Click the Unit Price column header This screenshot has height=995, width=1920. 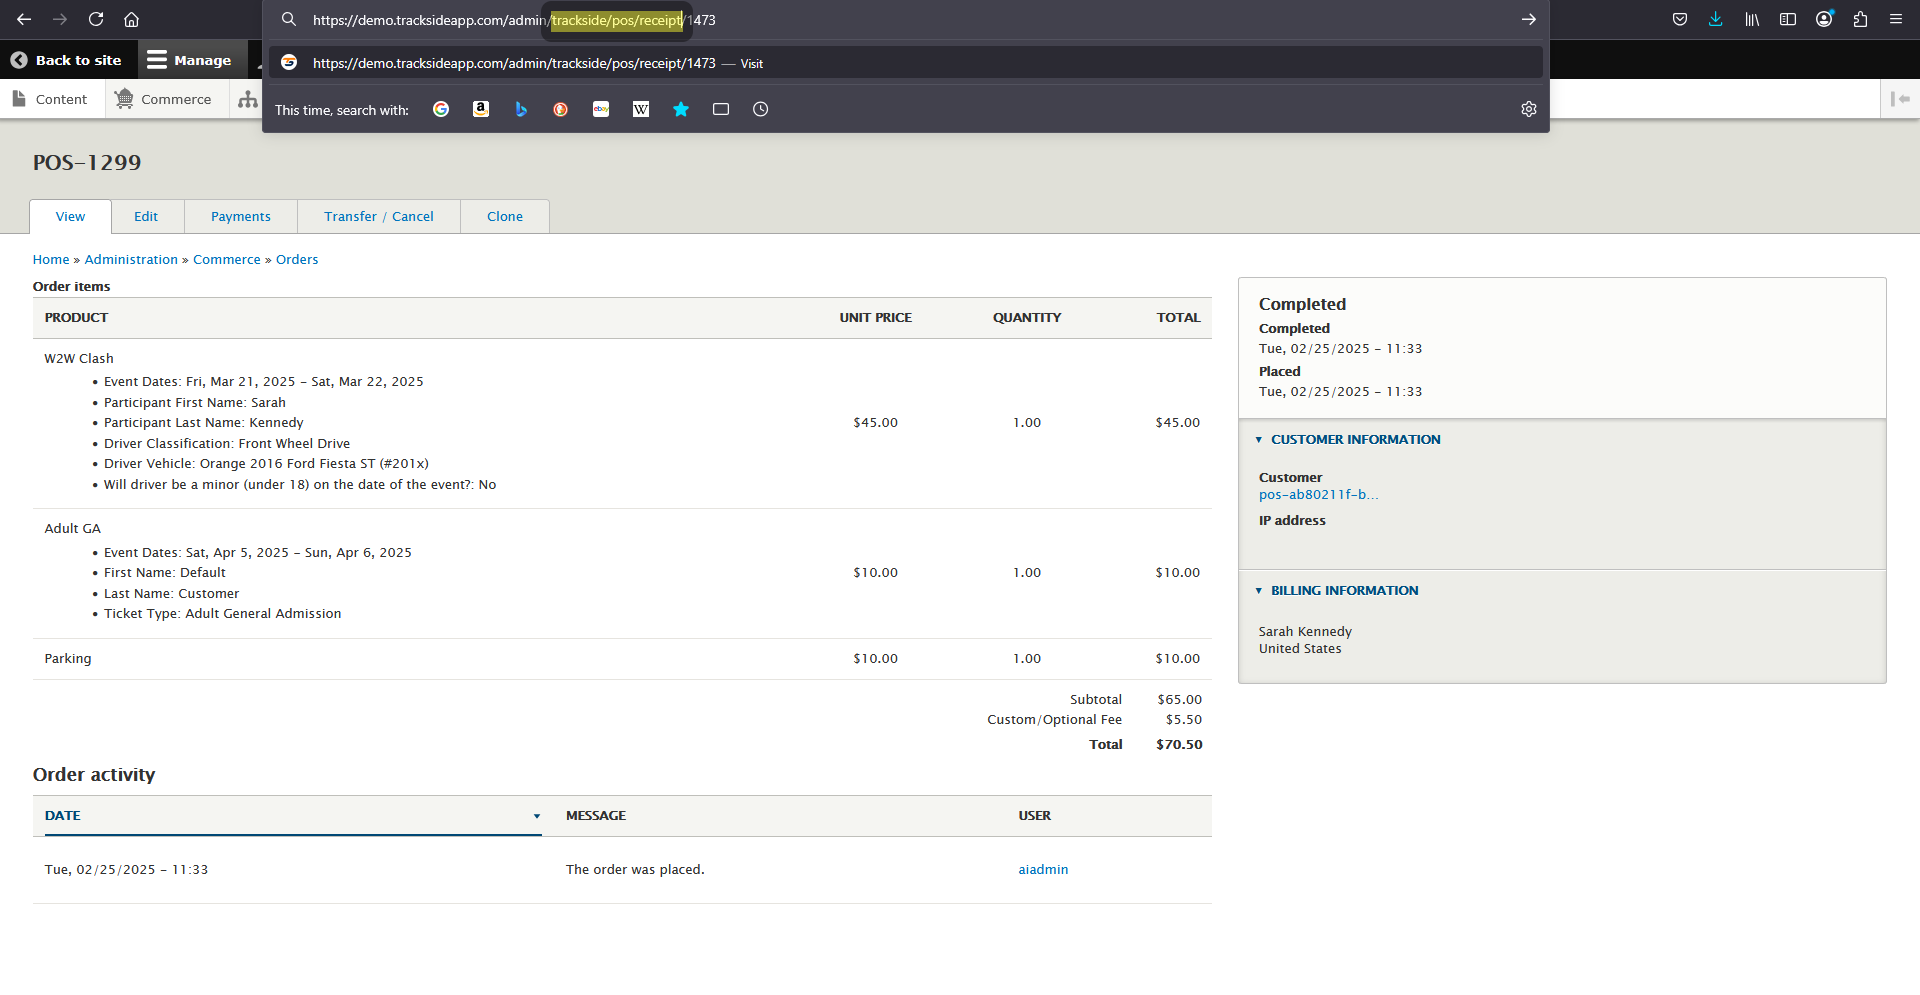[875, 317]
